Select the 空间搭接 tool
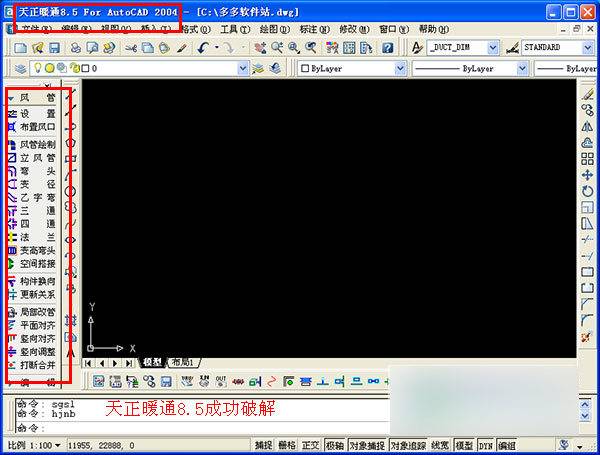This screenshot has height=455, width=600. coord(32,264)
